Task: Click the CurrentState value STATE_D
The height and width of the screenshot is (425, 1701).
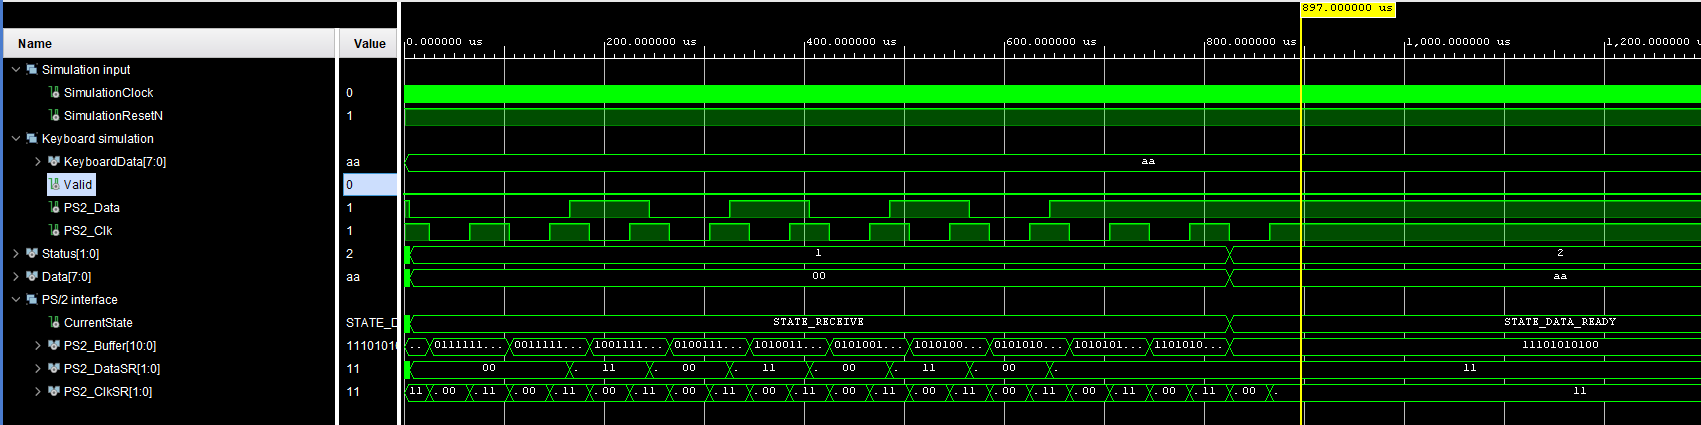Action: 371,323
